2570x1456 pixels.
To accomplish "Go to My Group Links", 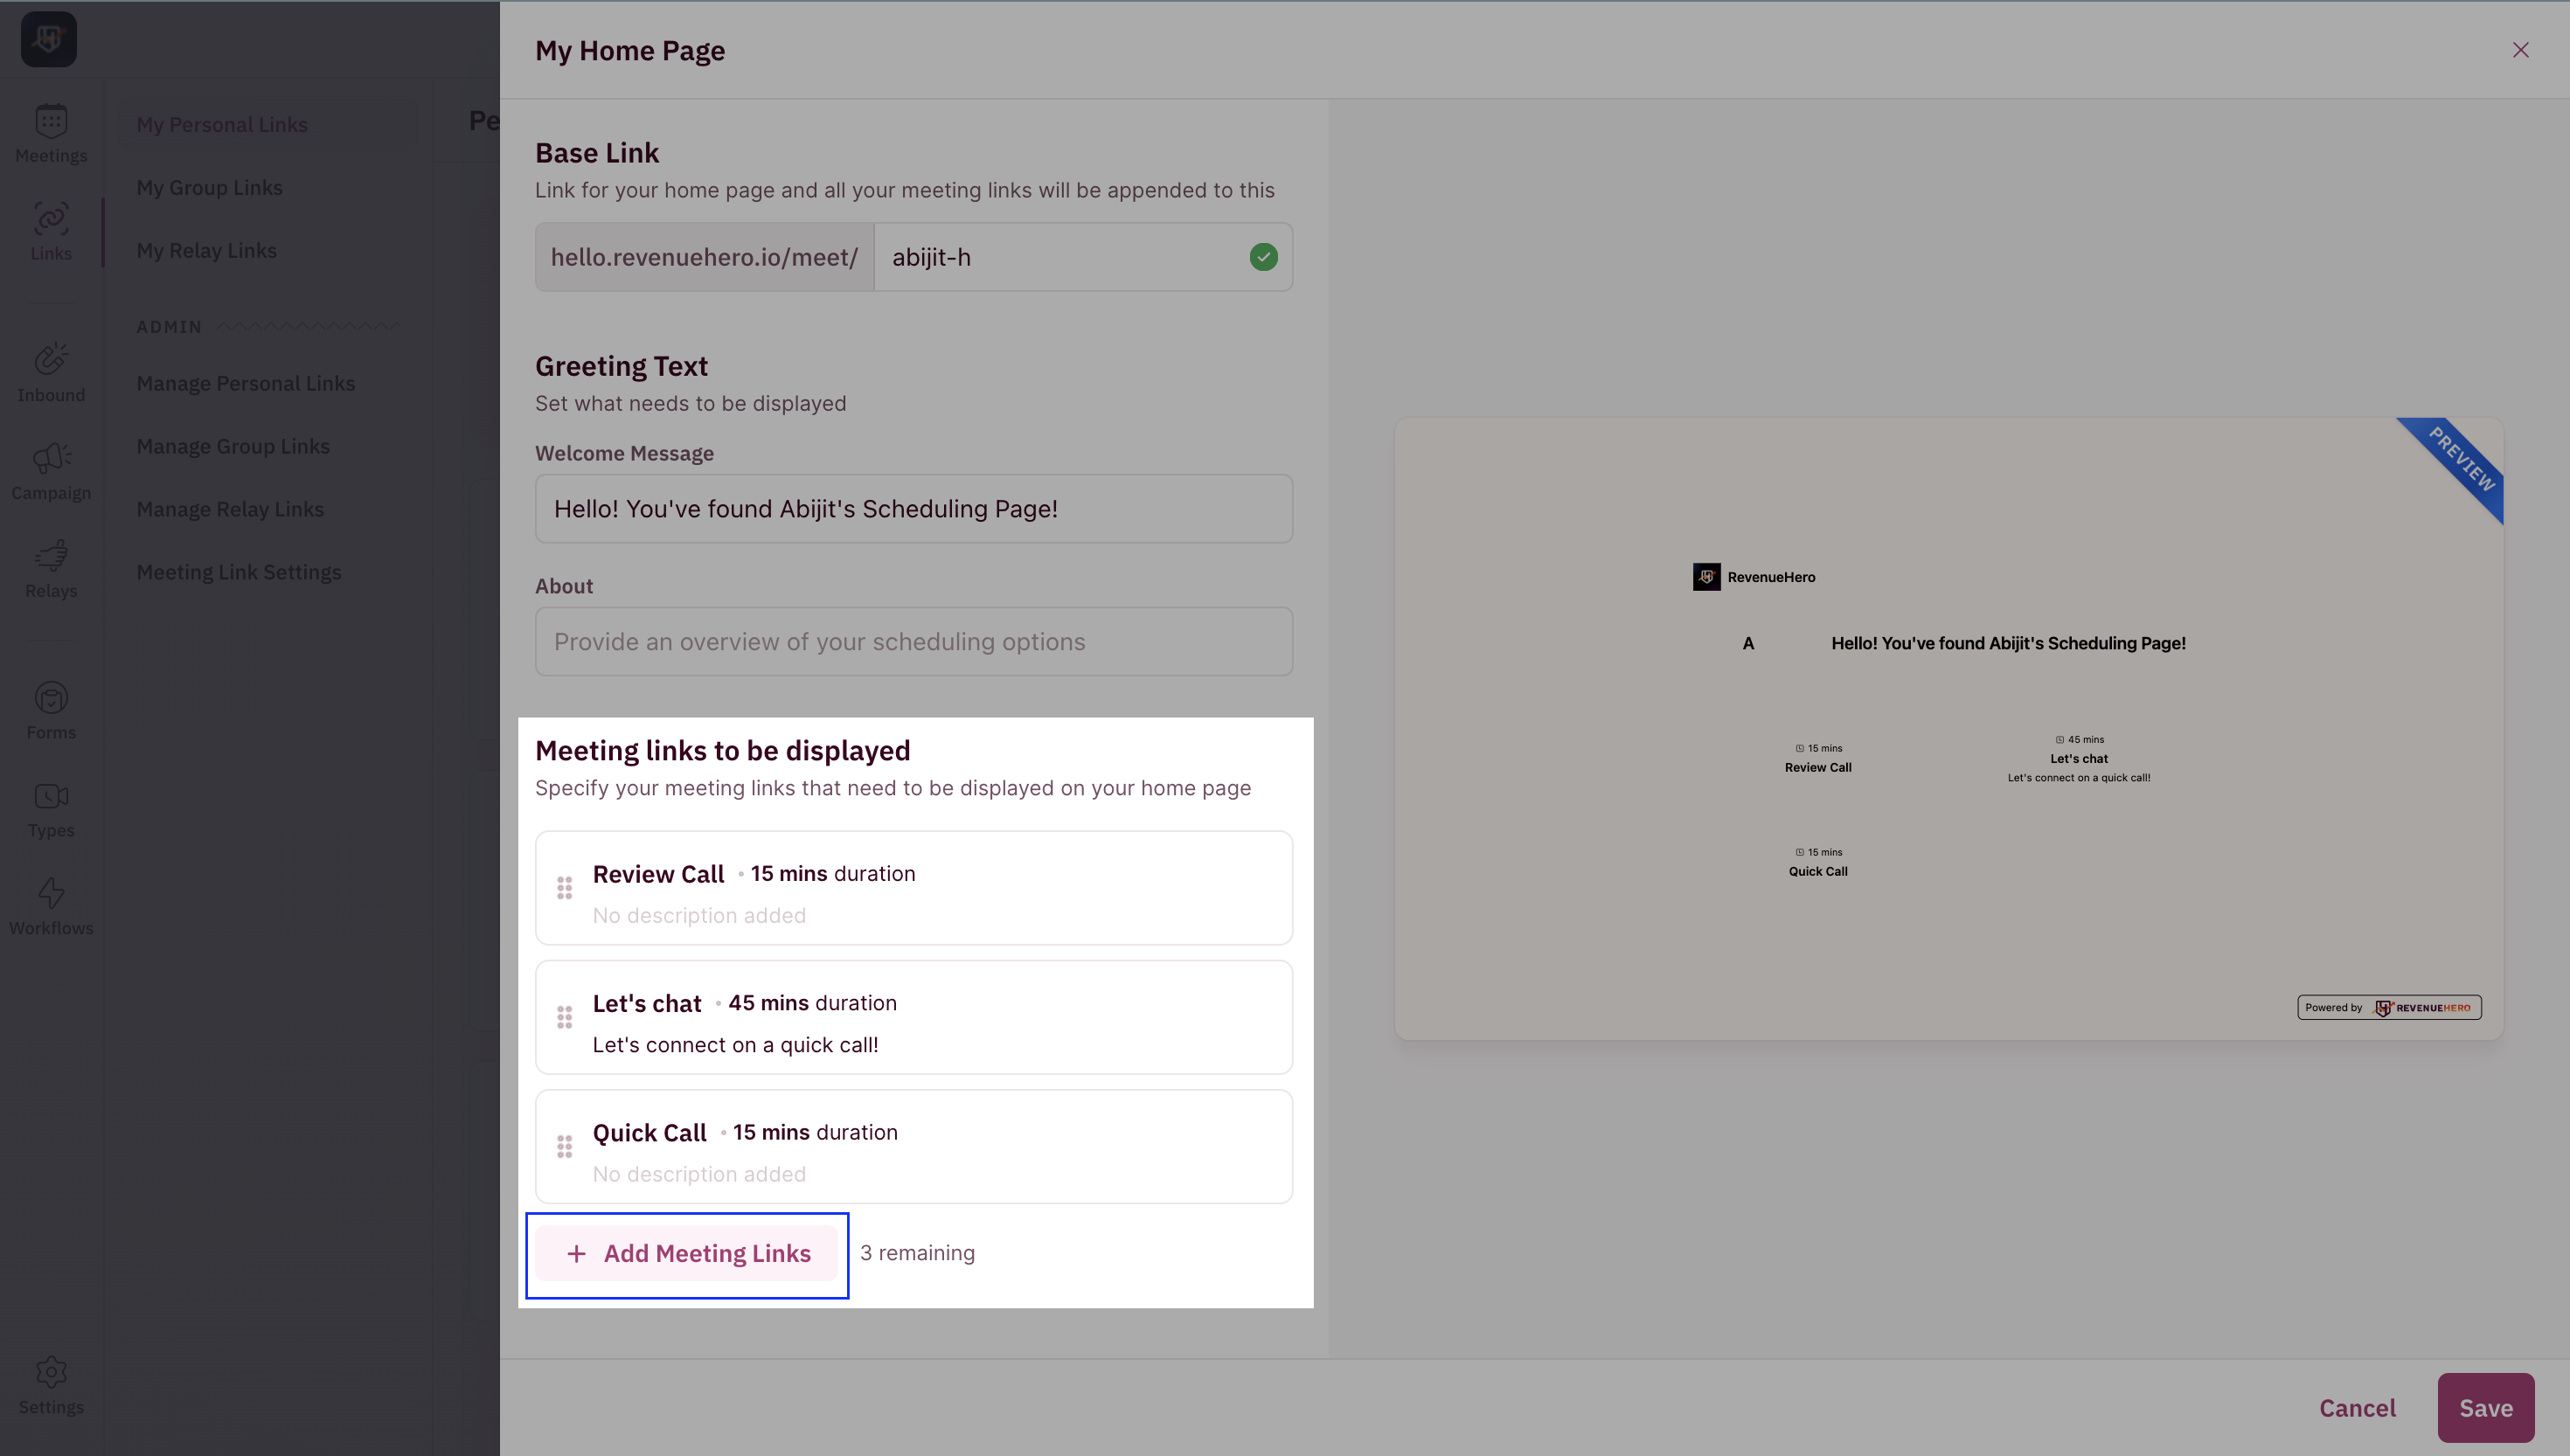I will [x=209, y=188].
